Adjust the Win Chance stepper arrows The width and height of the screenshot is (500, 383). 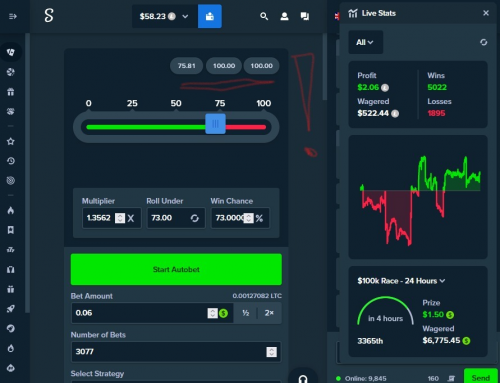248,218
